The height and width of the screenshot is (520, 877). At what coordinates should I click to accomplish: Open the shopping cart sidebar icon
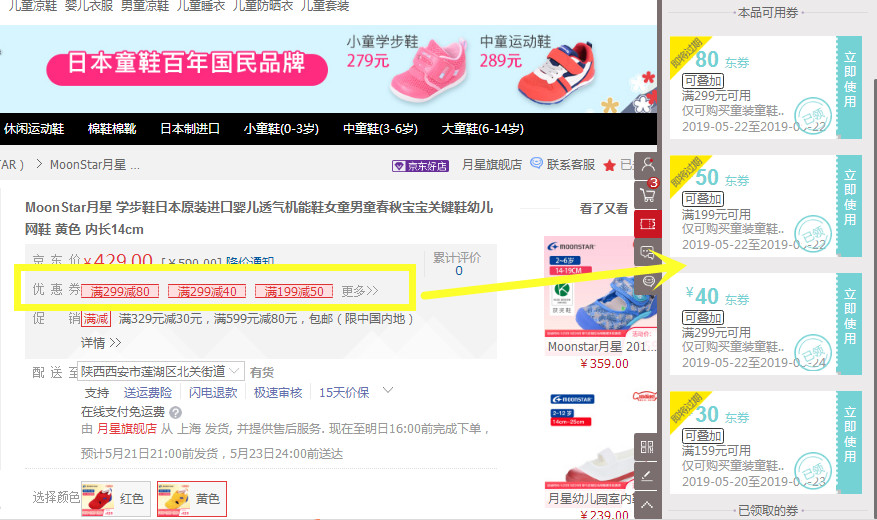tap(648, 193)
